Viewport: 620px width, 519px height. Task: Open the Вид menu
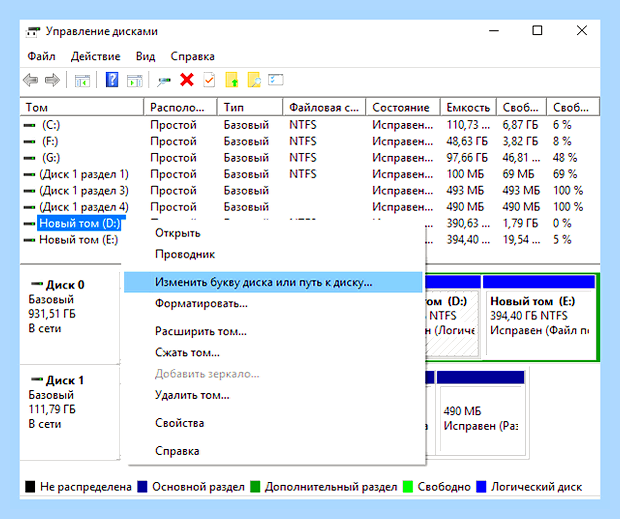[x=146, y=57]
